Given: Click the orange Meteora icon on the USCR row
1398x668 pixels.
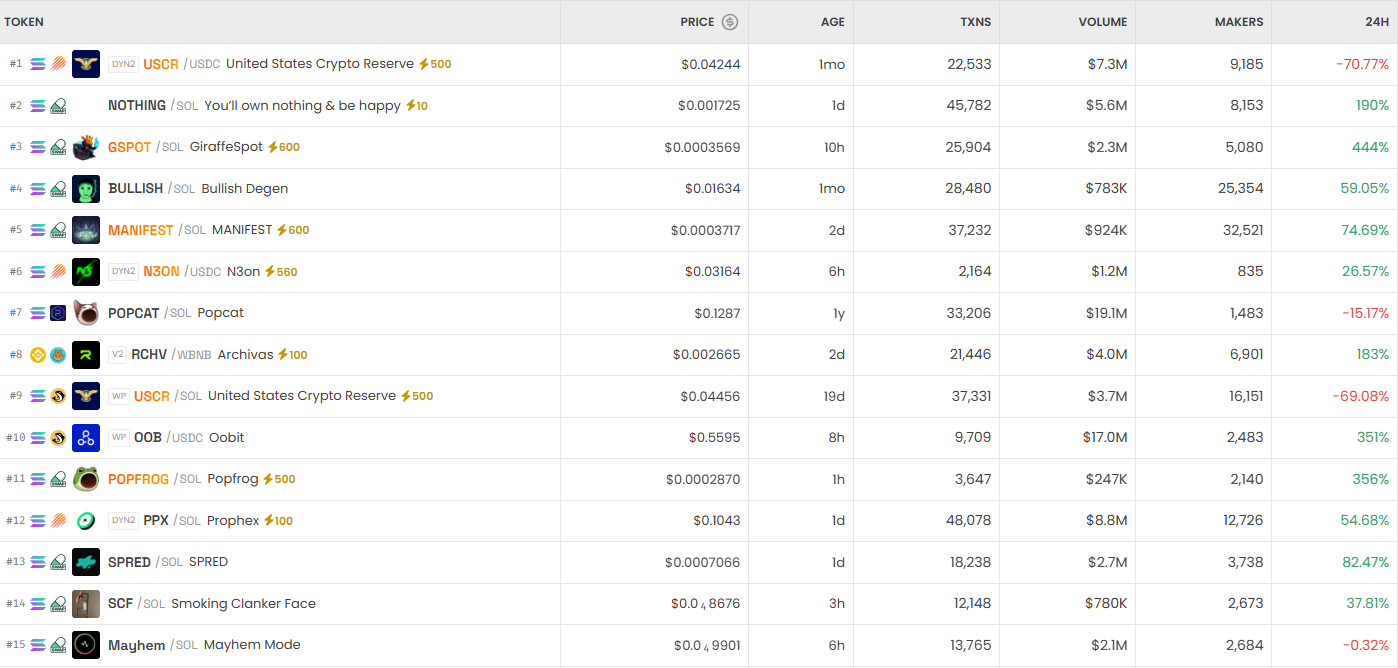Looking at the screenshot, I should tap(56, 64).
